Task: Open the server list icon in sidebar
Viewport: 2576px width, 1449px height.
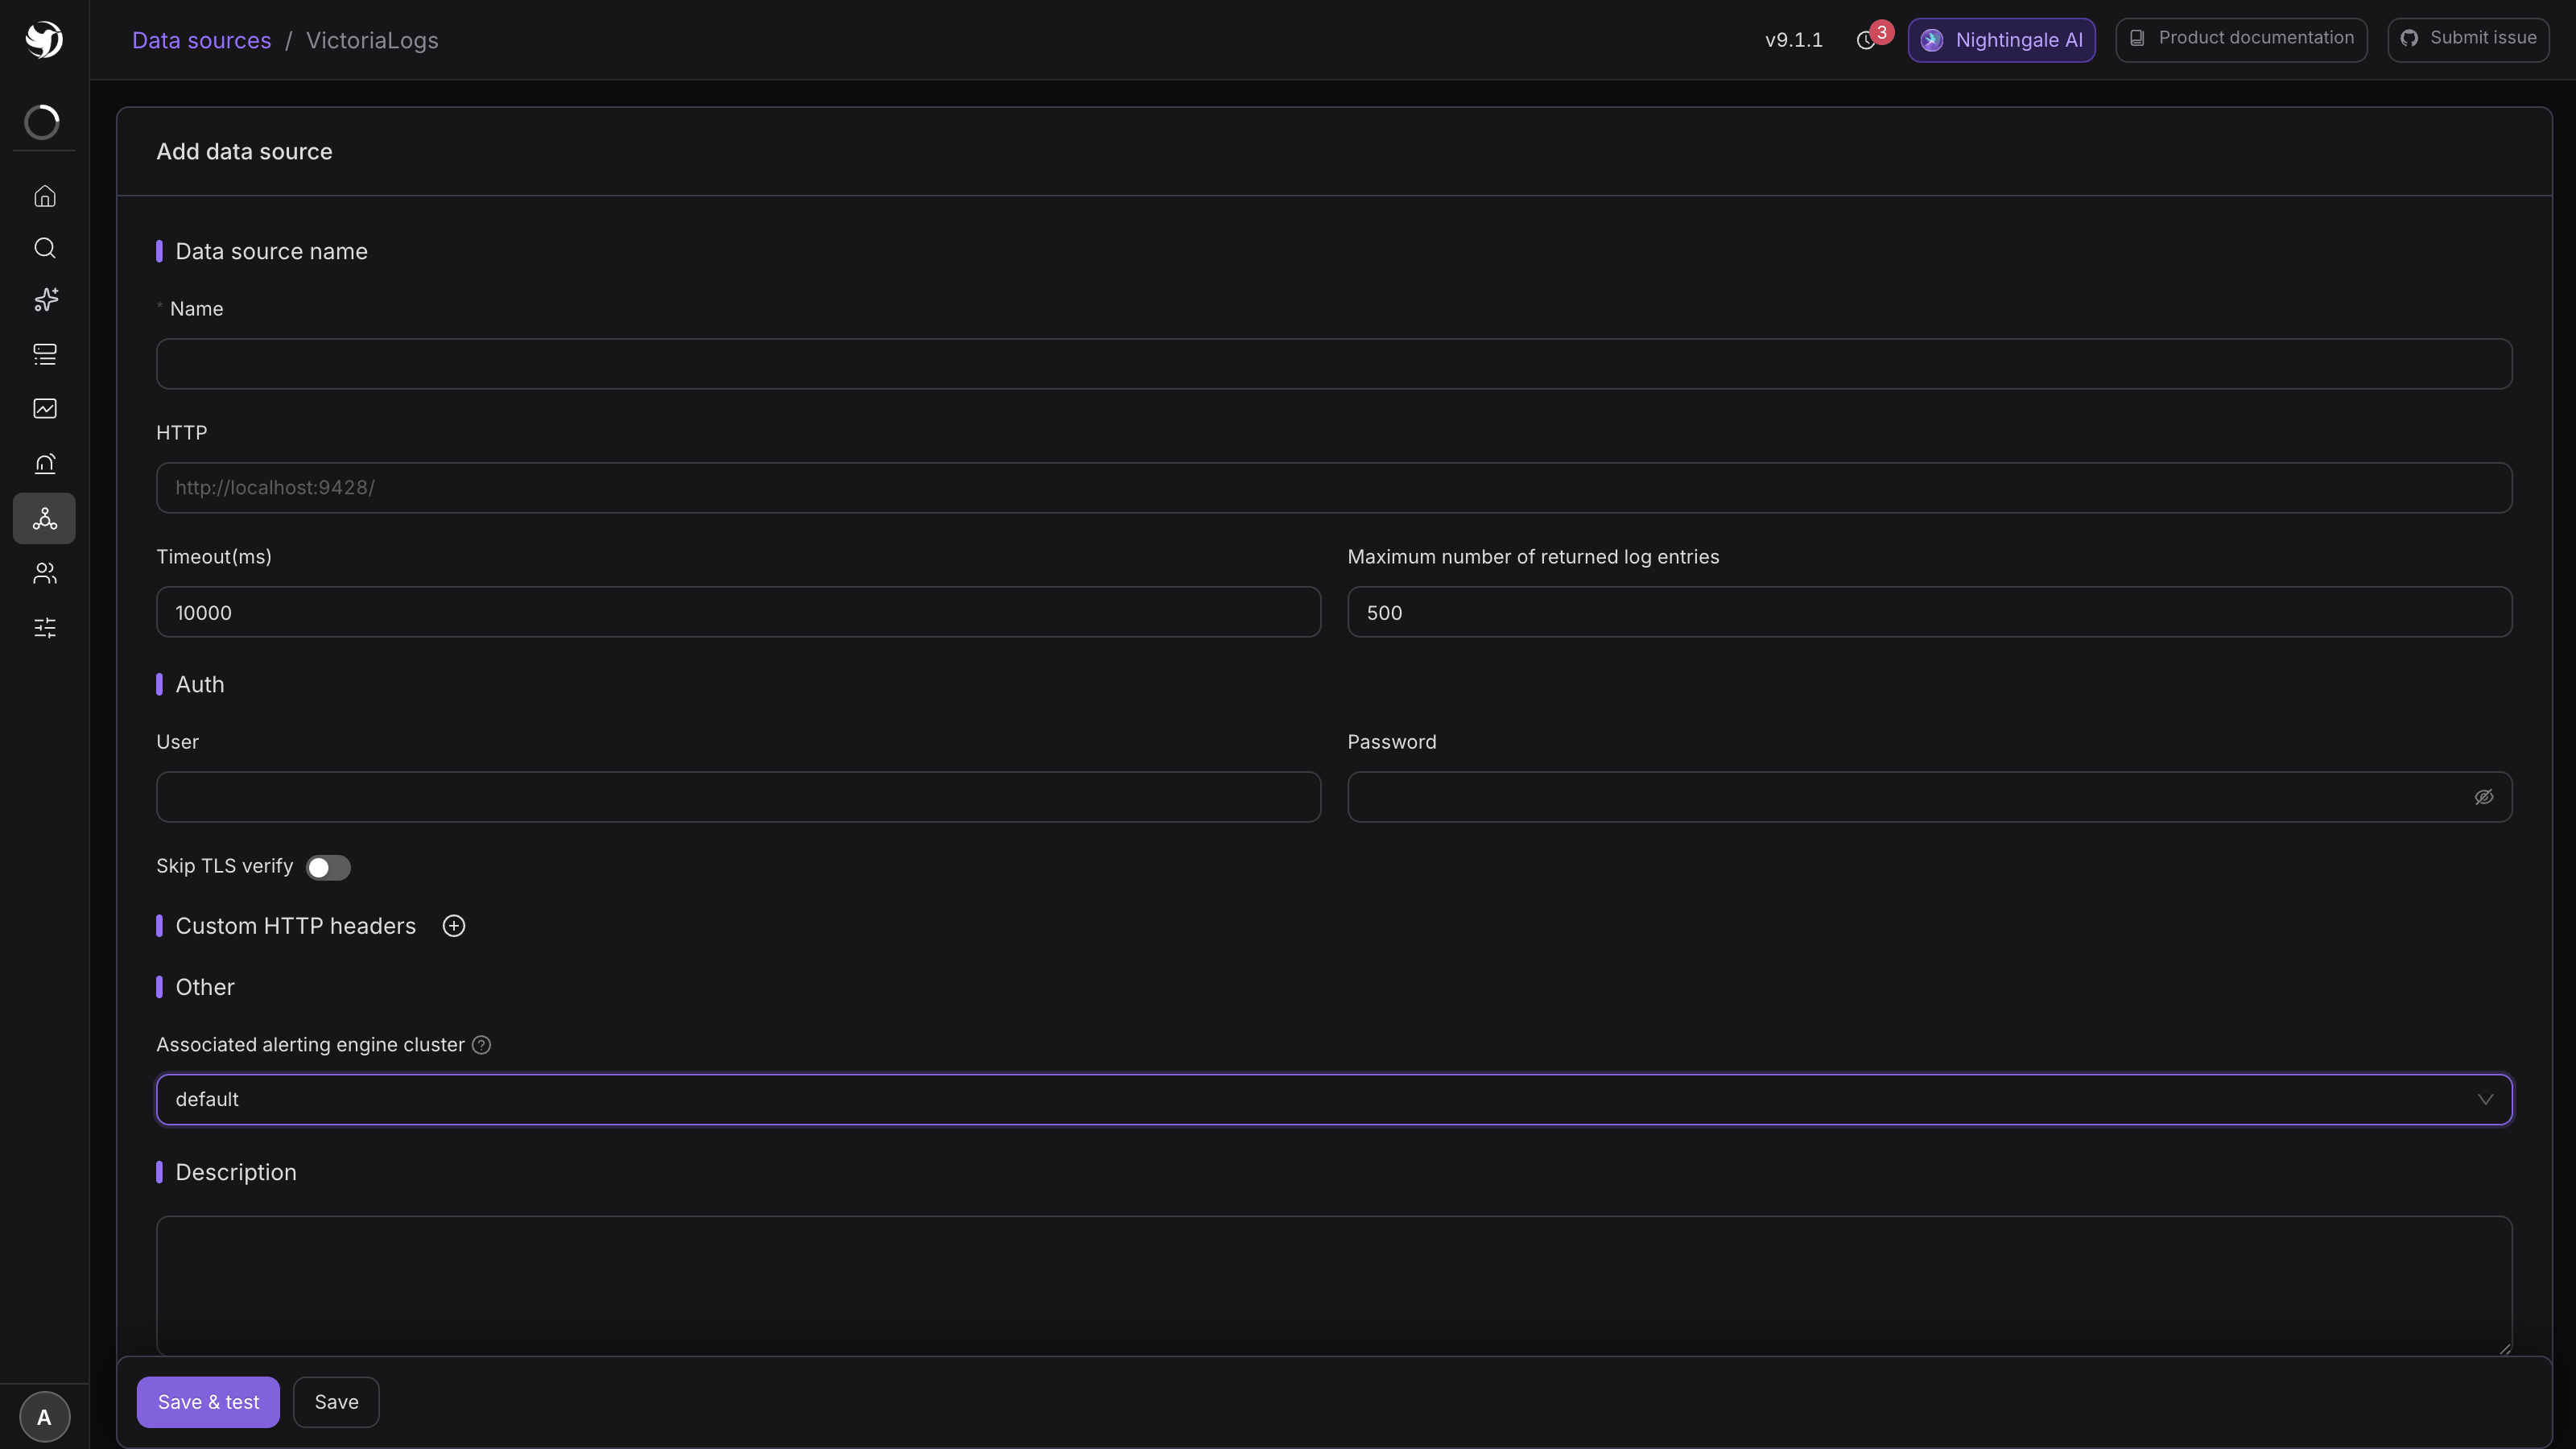Action: 45,354
